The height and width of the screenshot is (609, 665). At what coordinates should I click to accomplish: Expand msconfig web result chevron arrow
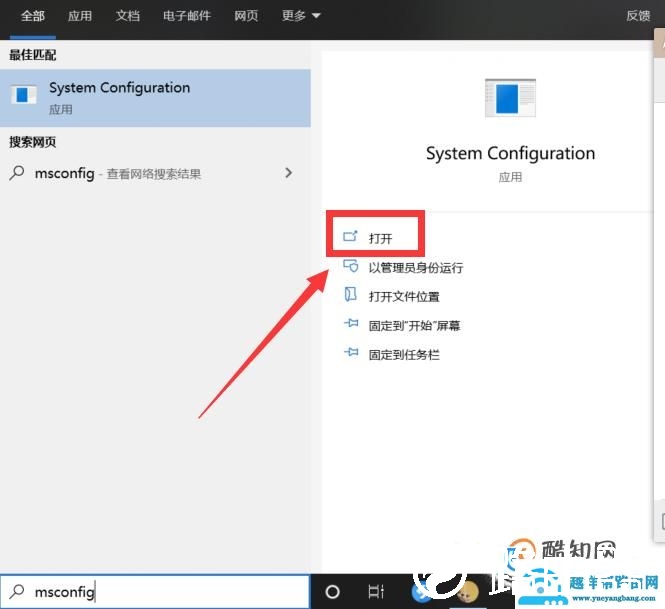tap(288, 173)
